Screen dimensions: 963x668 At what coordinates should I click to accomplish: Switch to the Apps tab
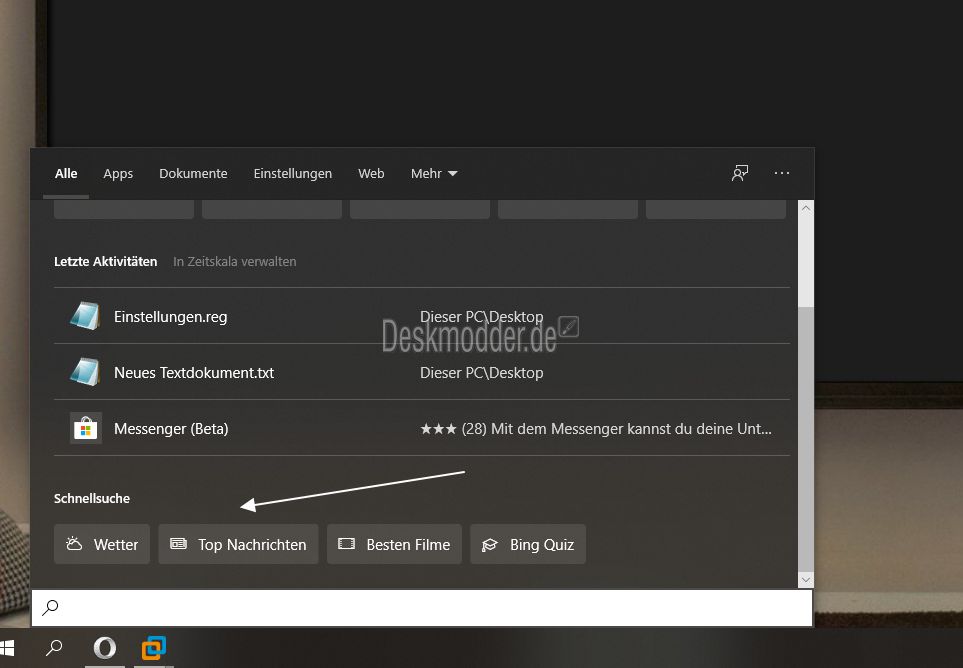(118, 174)
